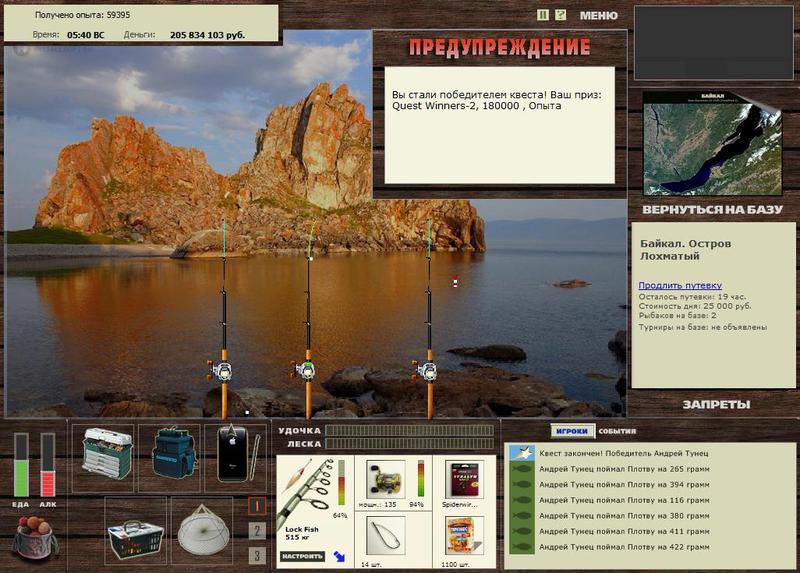Image resolution: width=800 pixels, height=573 pixels.
Task: Select rod slot 2
Action: click(257, 531)
